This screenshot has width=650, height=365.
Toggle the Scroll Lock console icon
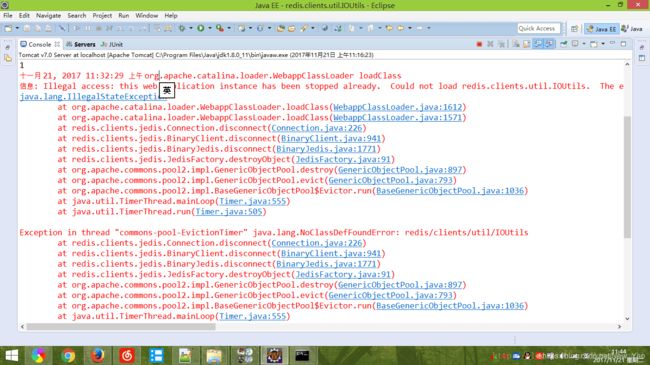pos(526,44)
